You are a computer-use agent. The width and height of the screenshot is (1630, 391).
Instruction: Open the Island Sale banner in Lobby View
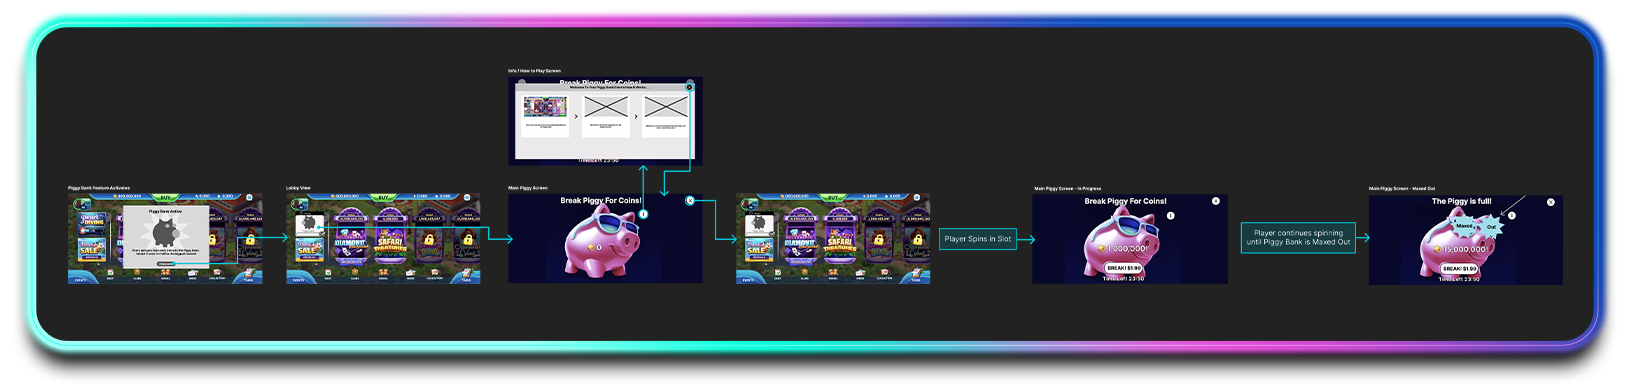309,249
